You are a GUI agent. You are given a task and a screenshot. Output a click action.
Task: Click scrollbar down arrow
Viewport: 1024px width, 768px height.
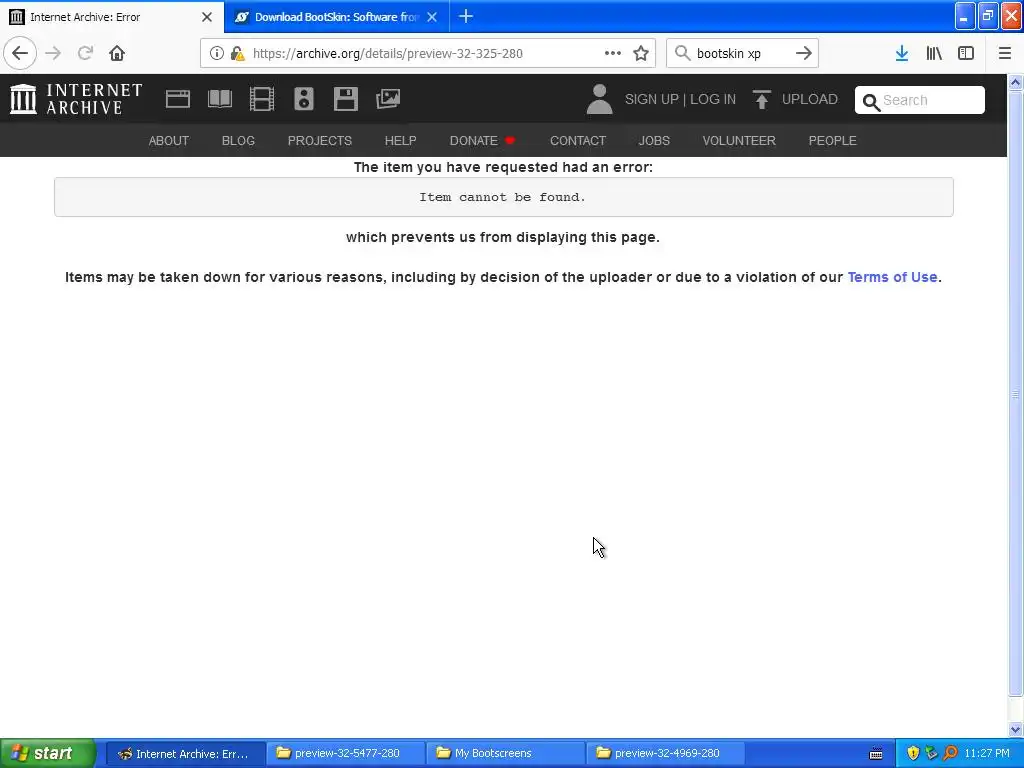(x=1016, y=729)
